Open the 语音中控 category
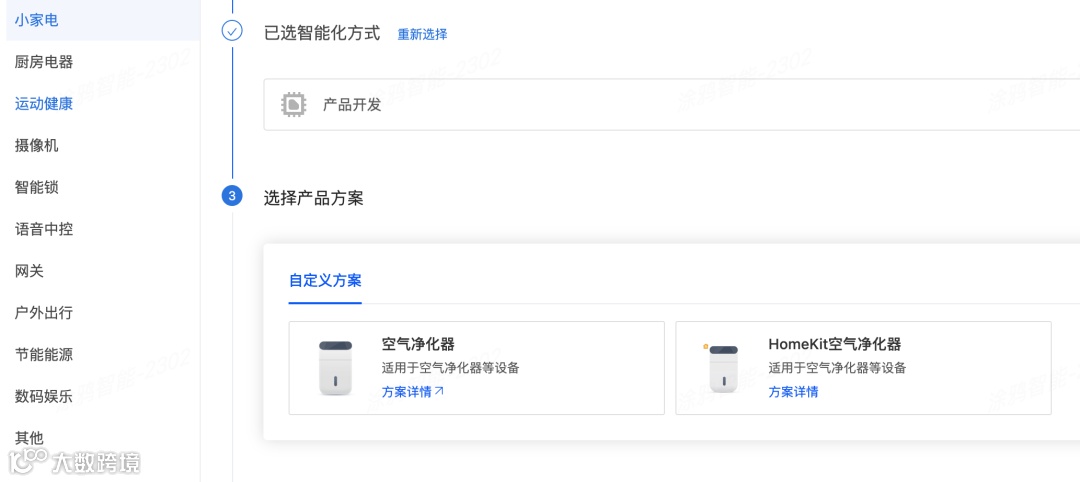The width and height of the screenshot is (1080, 482). (44, 229)
